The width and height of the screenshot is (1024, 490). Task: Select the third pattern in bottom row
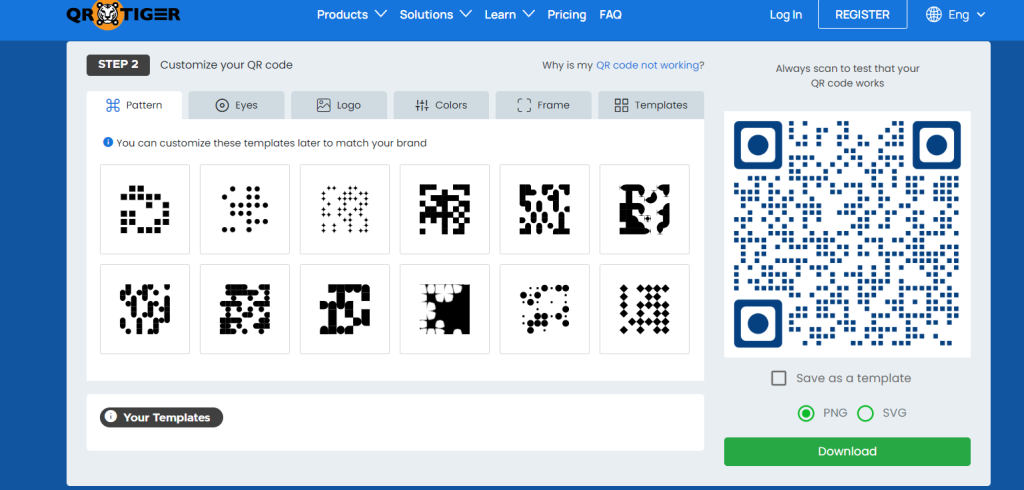coord(345,309)
